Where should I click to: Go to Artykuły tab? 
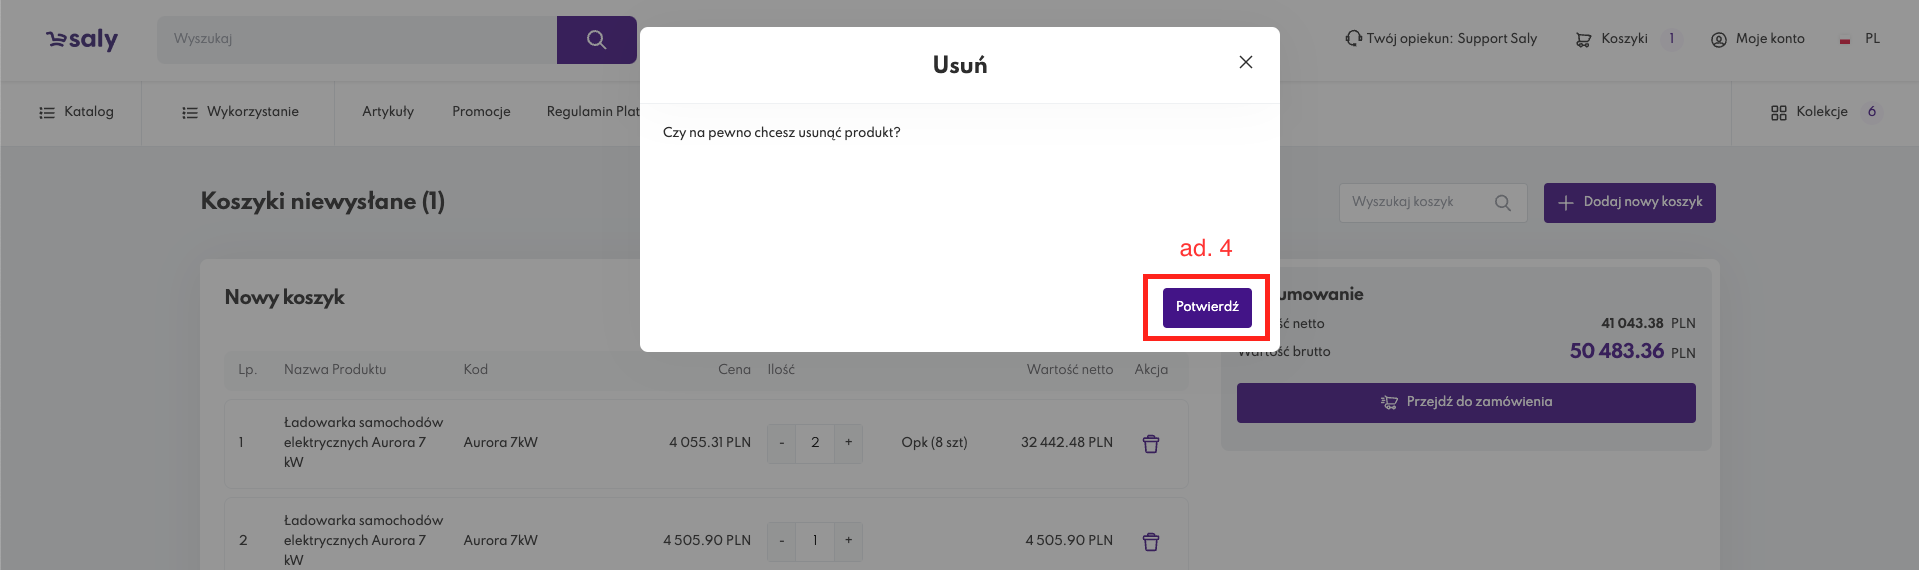pos(387,112)
